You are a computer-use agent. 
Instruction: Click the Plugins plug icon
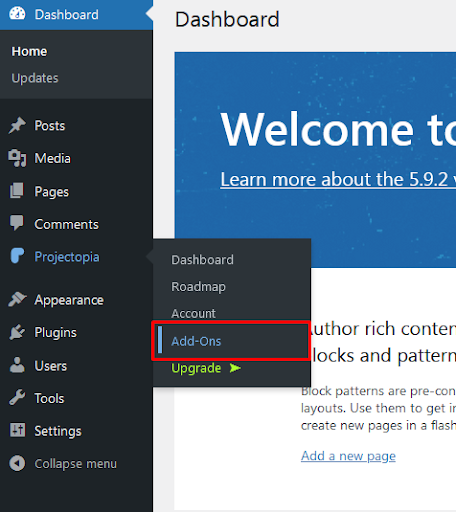17,332
